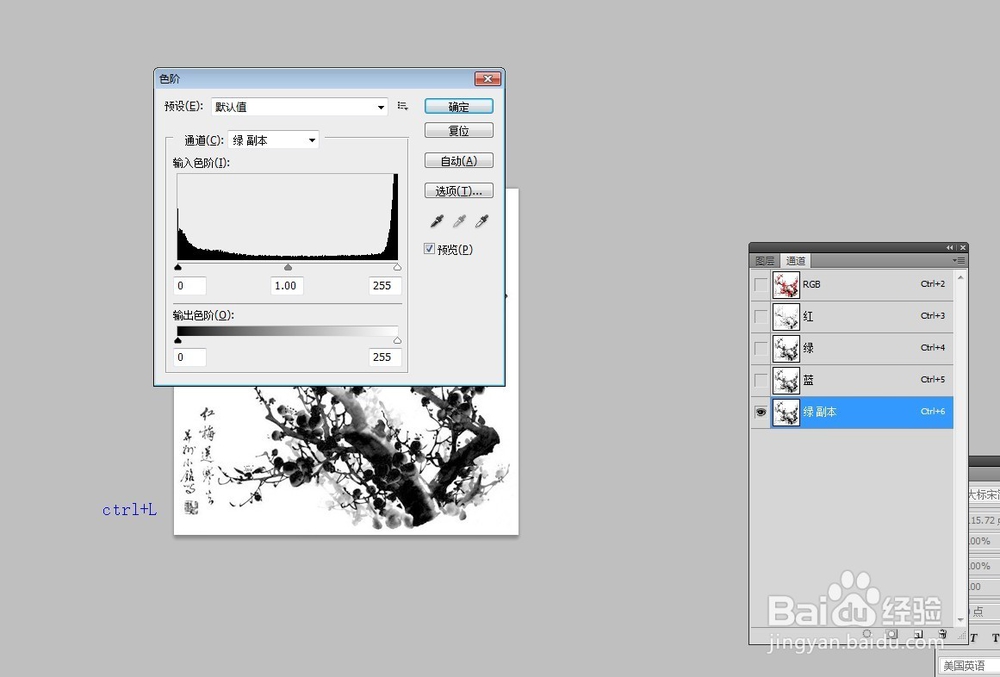Select the 绿 channel row
Screen dimensions: 1000x677
pos(853,348)
